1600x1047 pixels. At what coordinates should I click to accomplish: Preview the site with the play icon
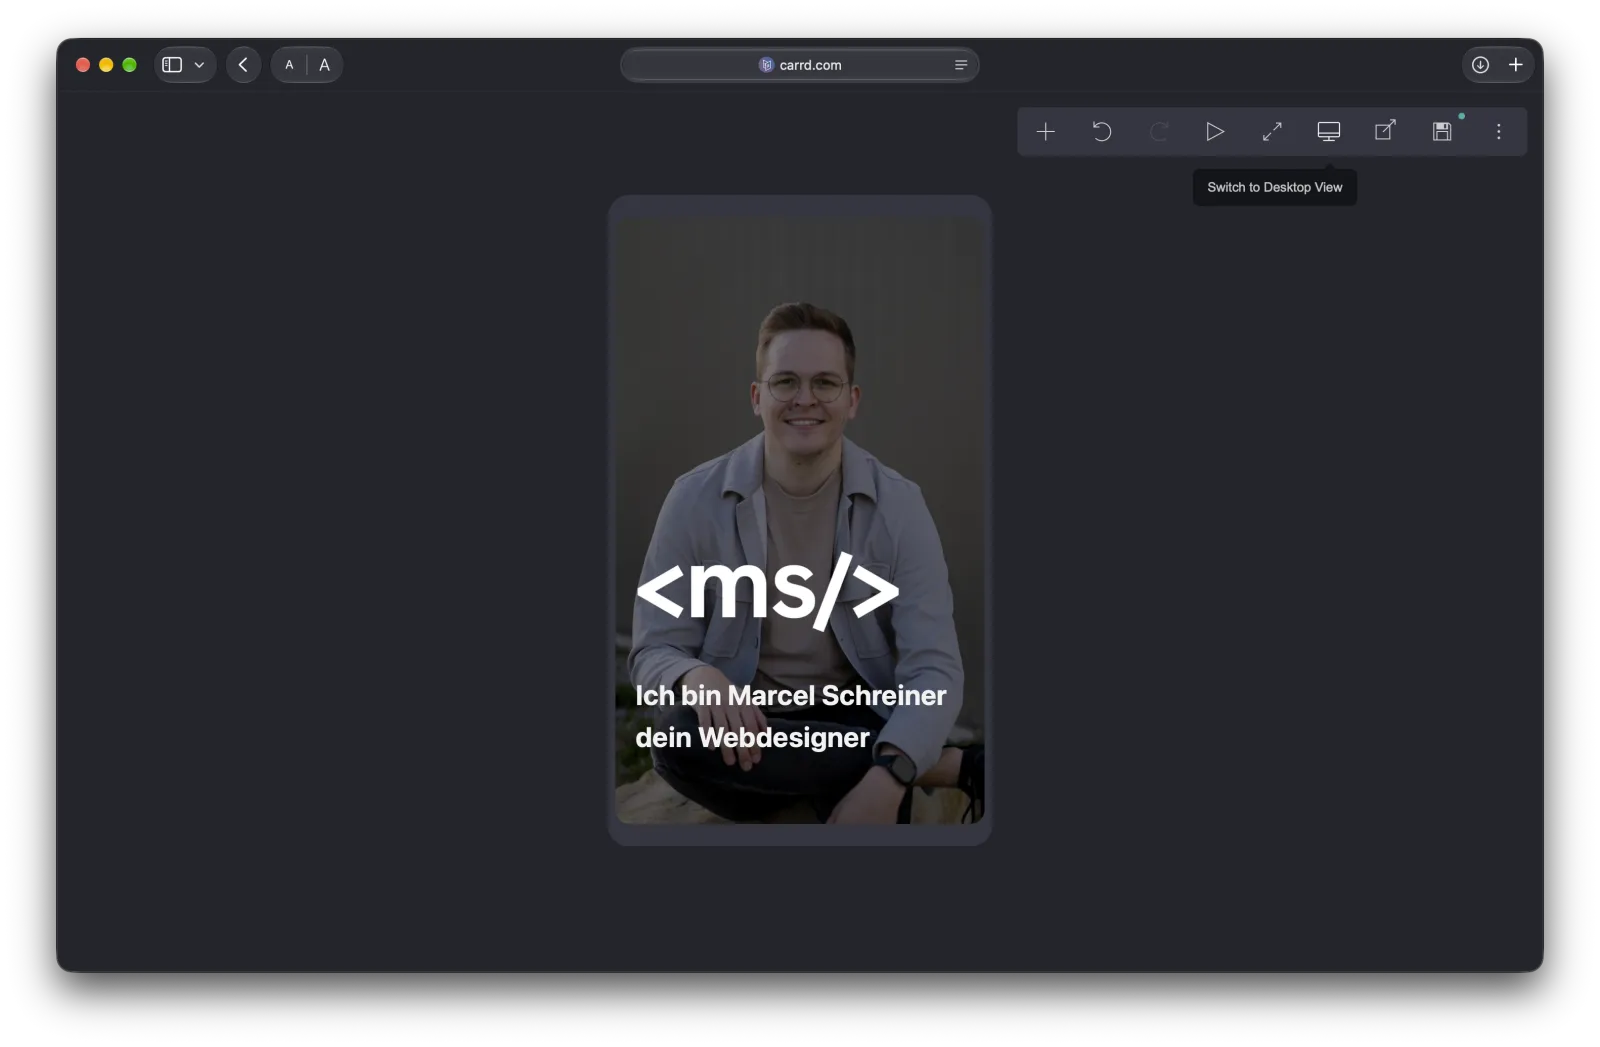coord(1215,132)
